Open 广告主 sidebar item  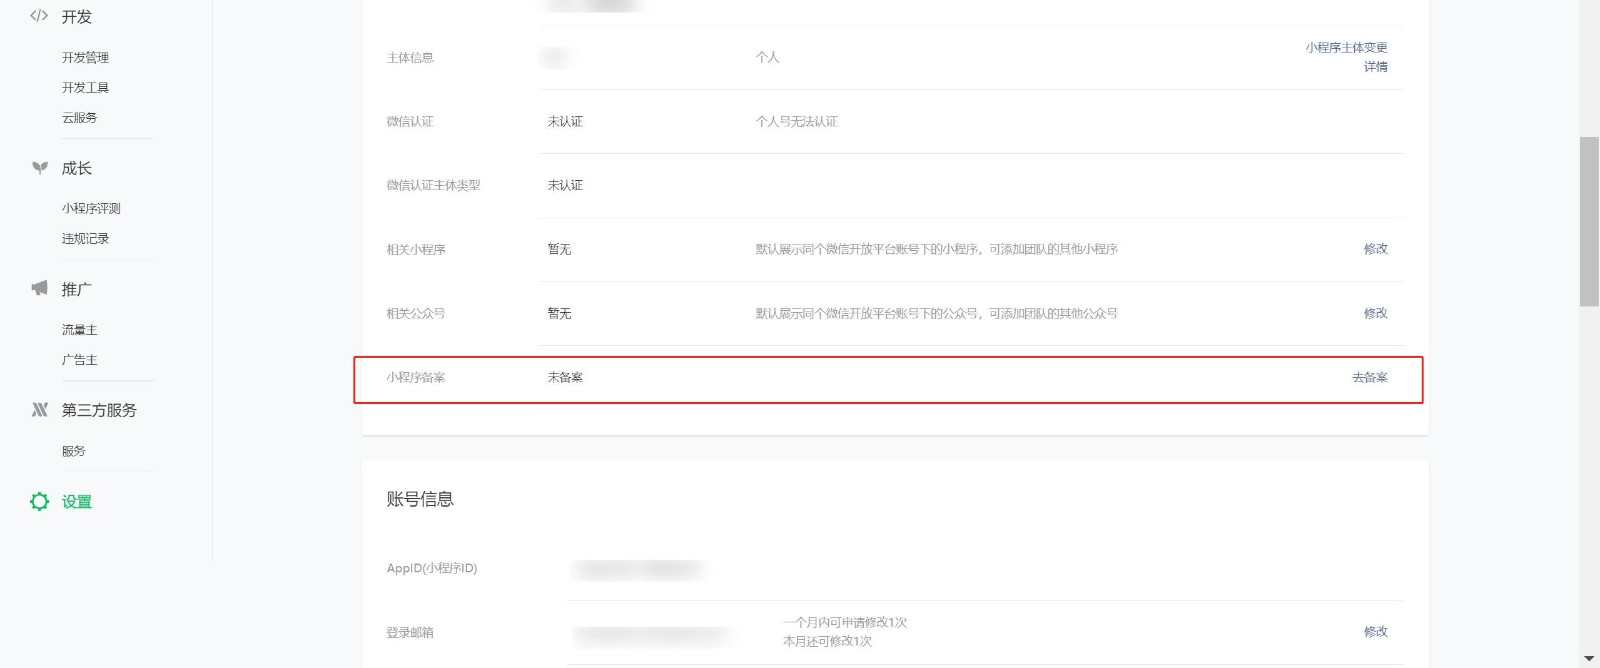tap(79, 360)
